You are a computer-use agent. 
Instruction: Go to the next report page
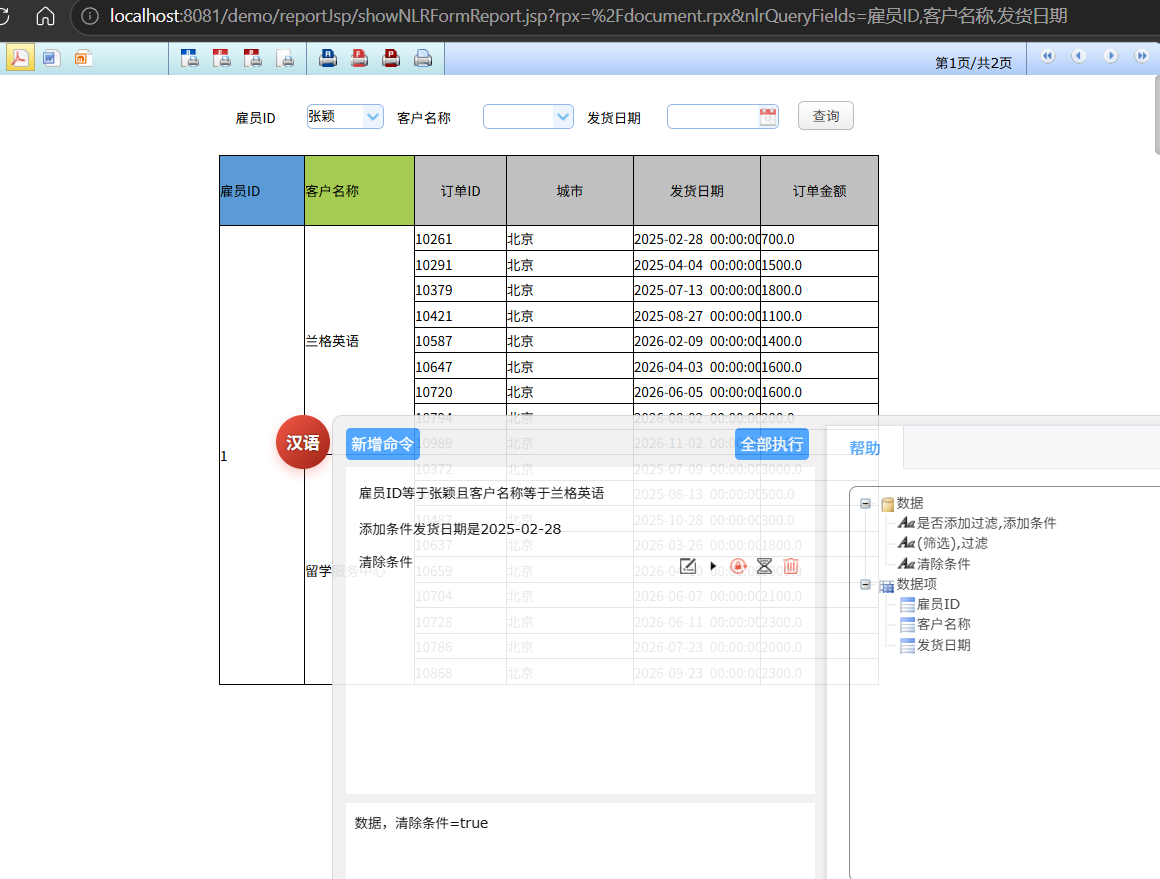coord(1110,57)
